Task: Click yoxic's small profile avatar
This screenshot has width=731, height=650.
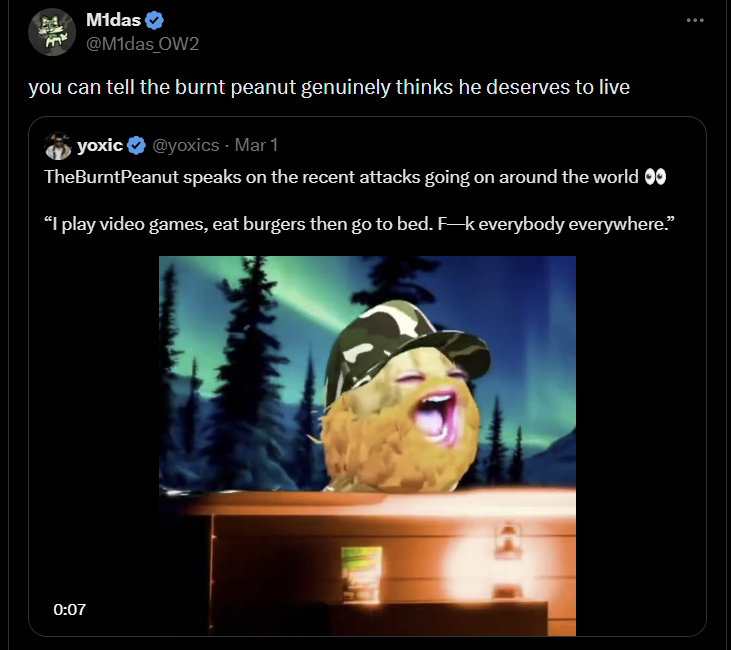Action: pyautogui.click(x=58, y=146)
